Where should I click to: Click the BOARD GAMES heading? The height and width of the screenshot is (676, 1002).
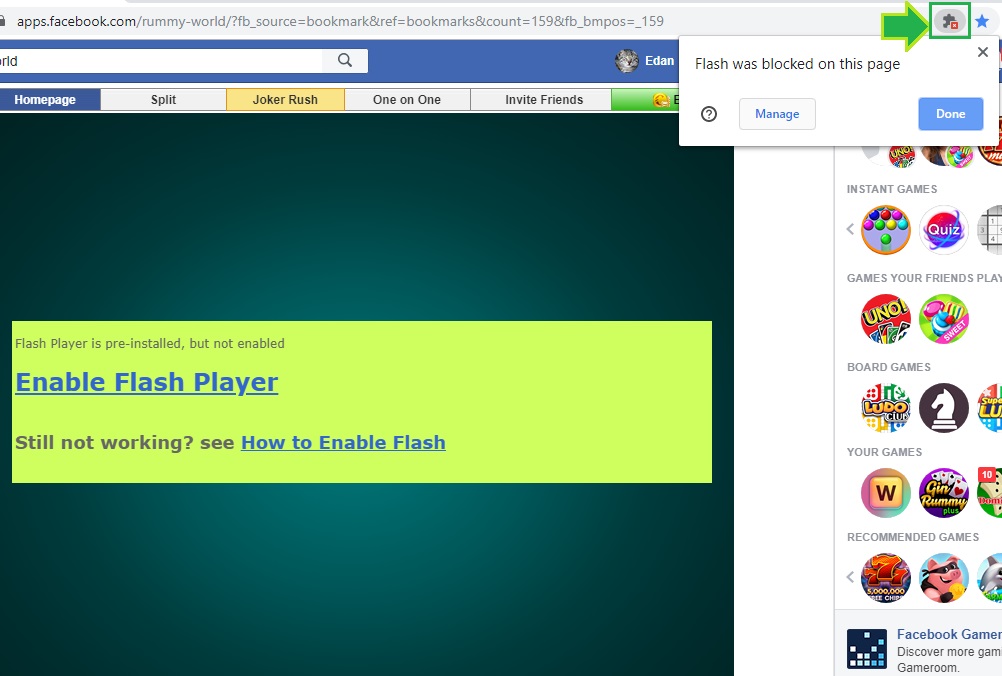(888, 367)
